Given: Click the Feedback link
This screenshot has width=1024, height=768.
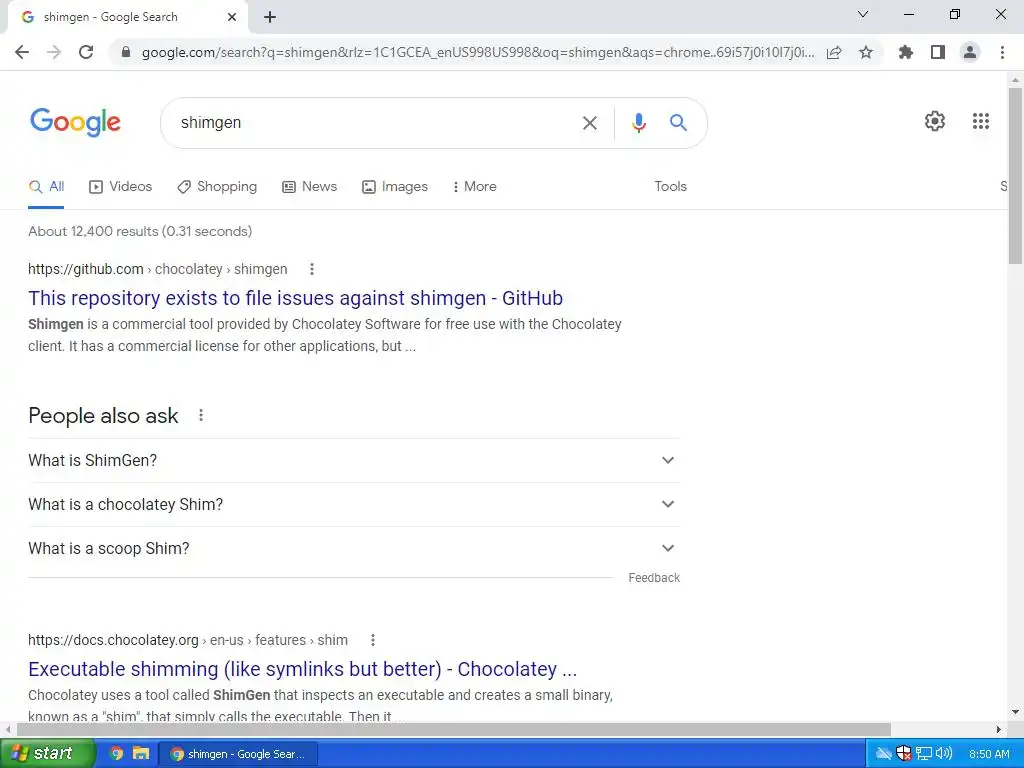Looking at the screenshot, I should point(654,578).
